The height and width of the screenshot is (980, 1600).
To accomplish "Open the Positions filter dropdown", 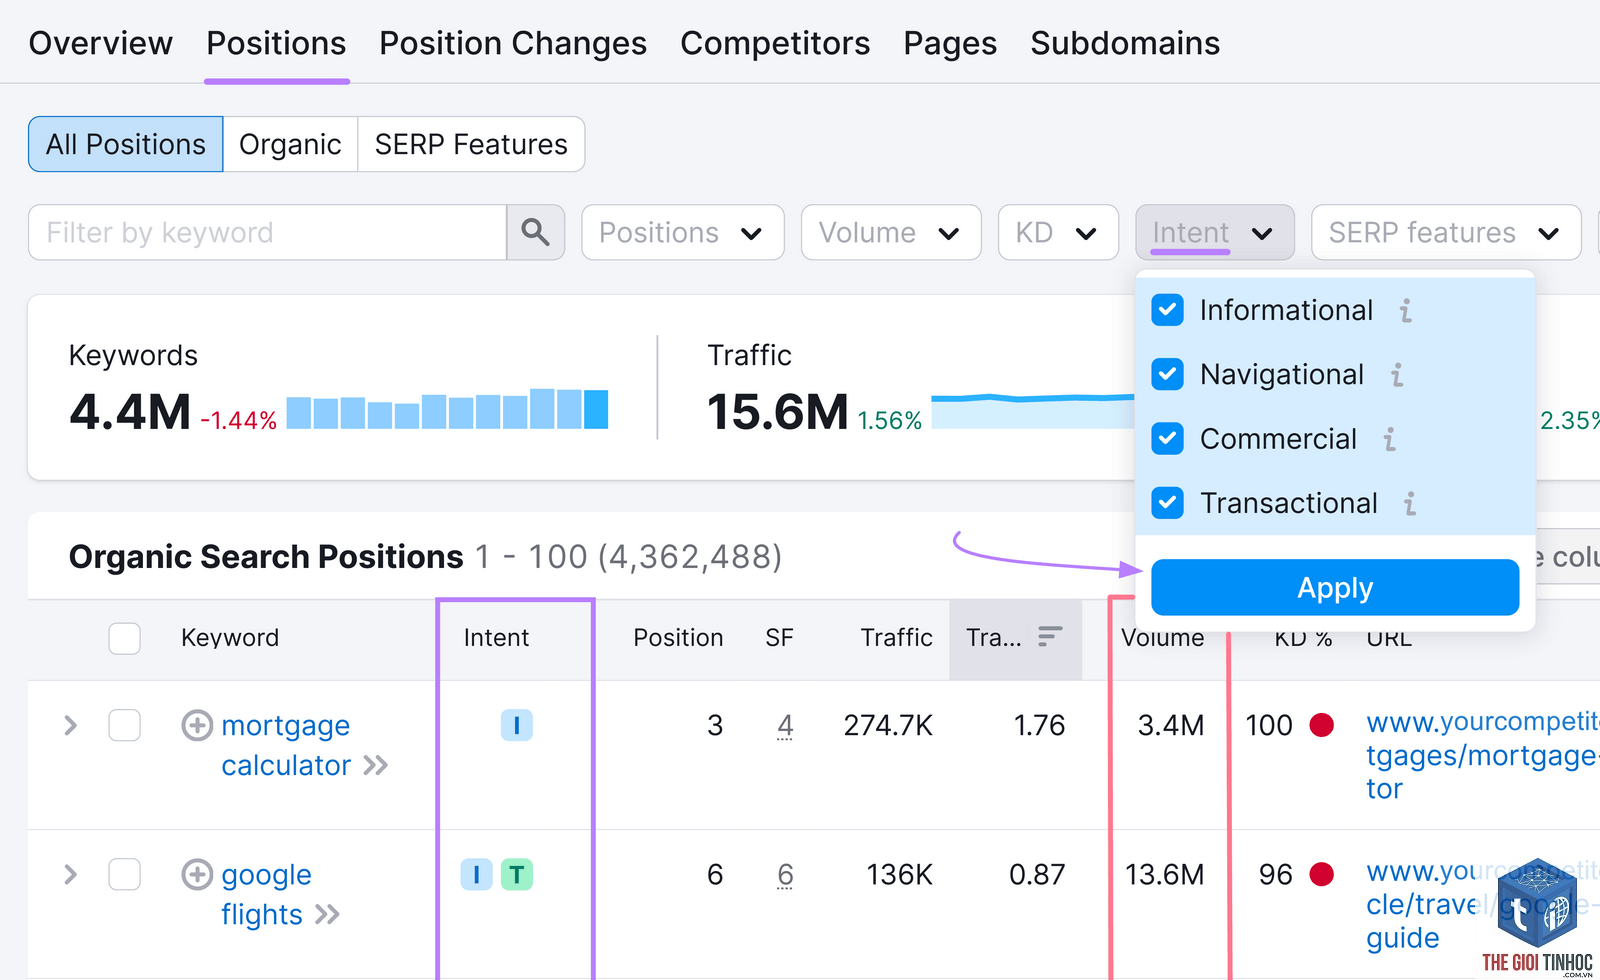I will 682,232.
